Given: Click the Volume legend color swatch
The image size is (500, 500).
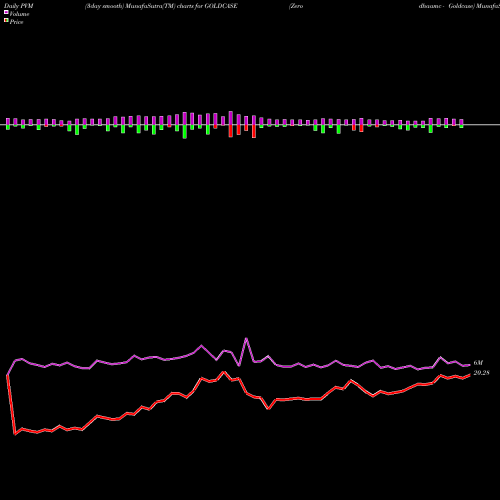Looking at the screenshot, I should pyautogui.click(x=6, y=12).
